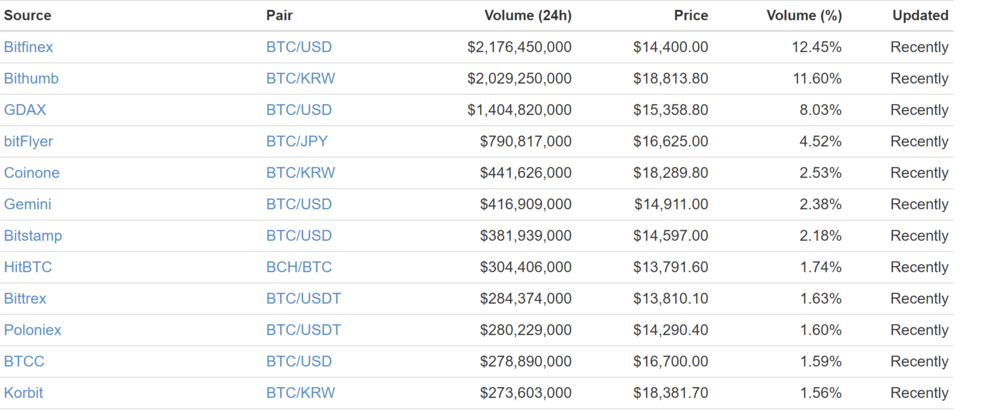The height and width of the screenshot is (412, 1000).
Task: Click the BCH/BTC pair link
Action: [x=299, y=267]
